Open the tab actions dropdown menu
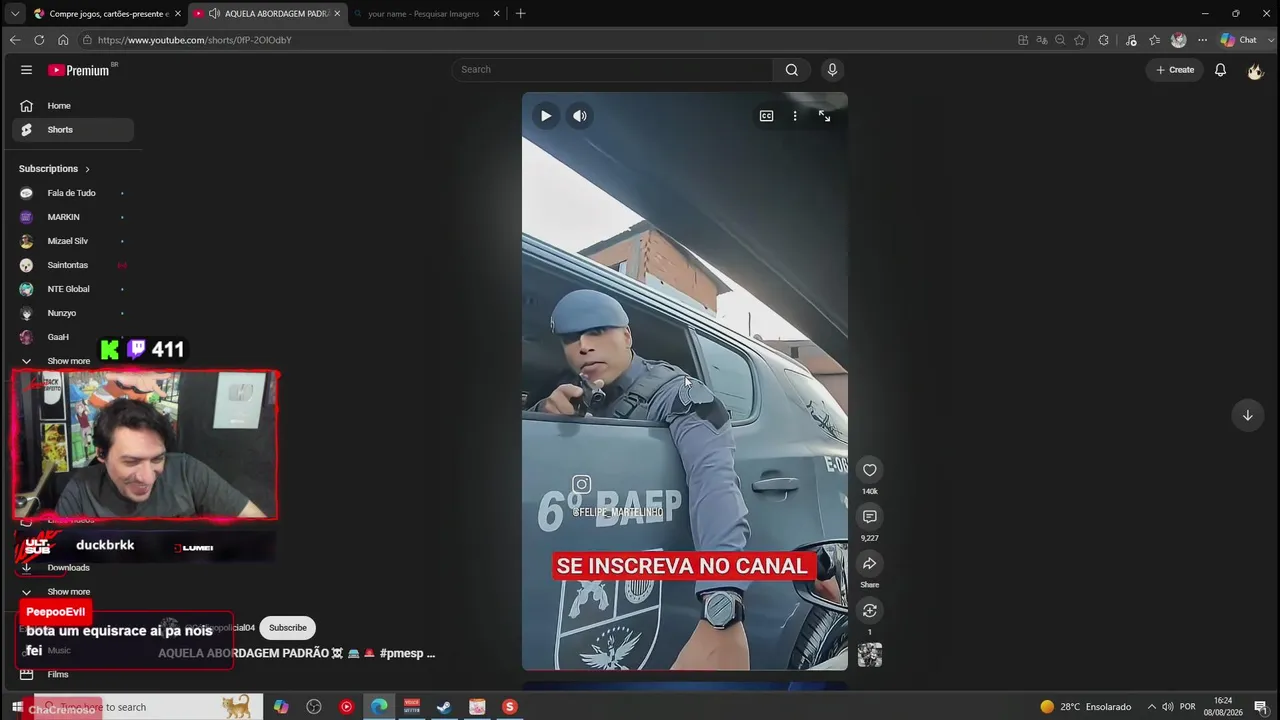The height and width of the screenshot is (720, 1280). tap(14, 14)
